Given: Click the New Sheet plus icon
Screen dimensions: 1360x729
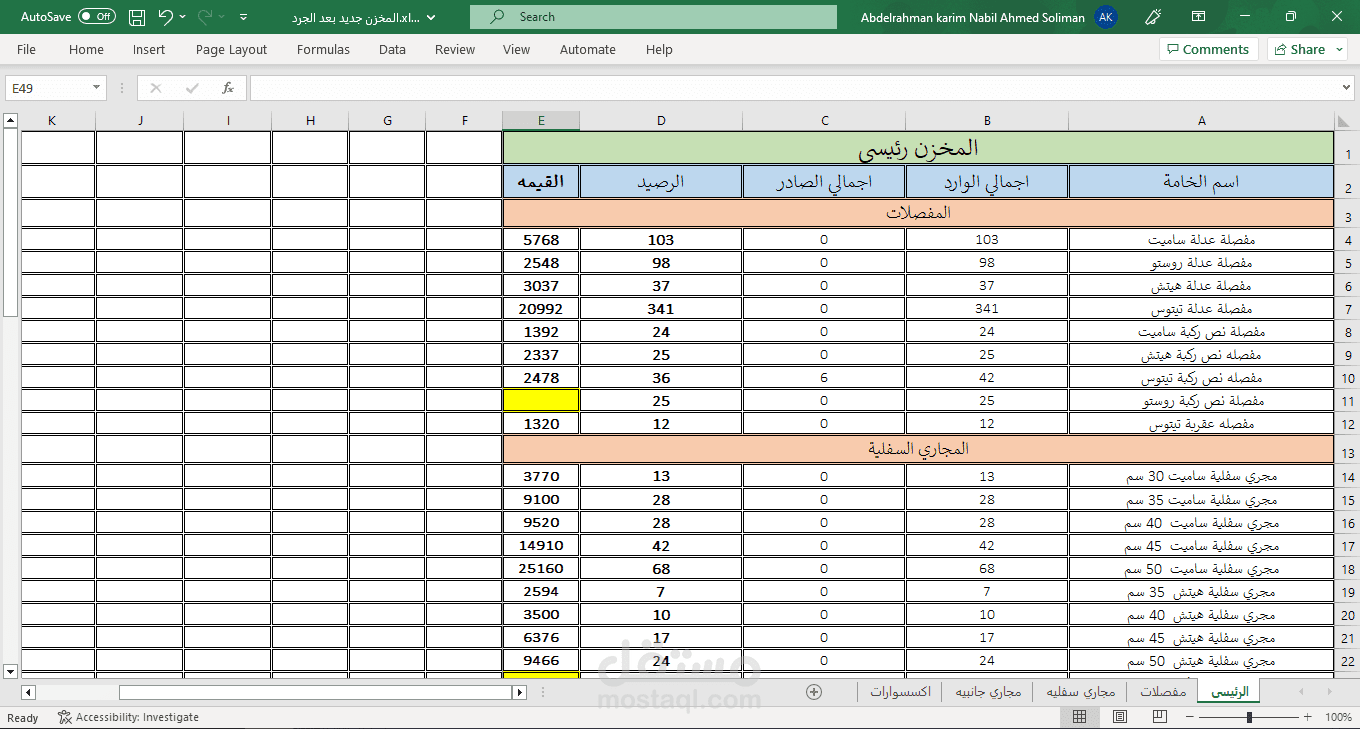Looking at the screenshot, I should [814, 691].
